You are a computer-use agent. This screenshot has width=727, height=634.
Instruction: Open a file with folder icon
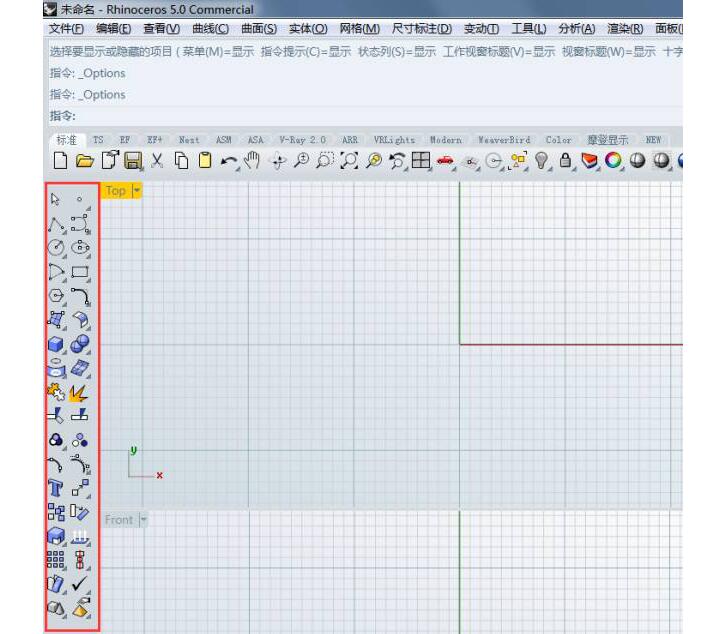[x=85, y=161]
